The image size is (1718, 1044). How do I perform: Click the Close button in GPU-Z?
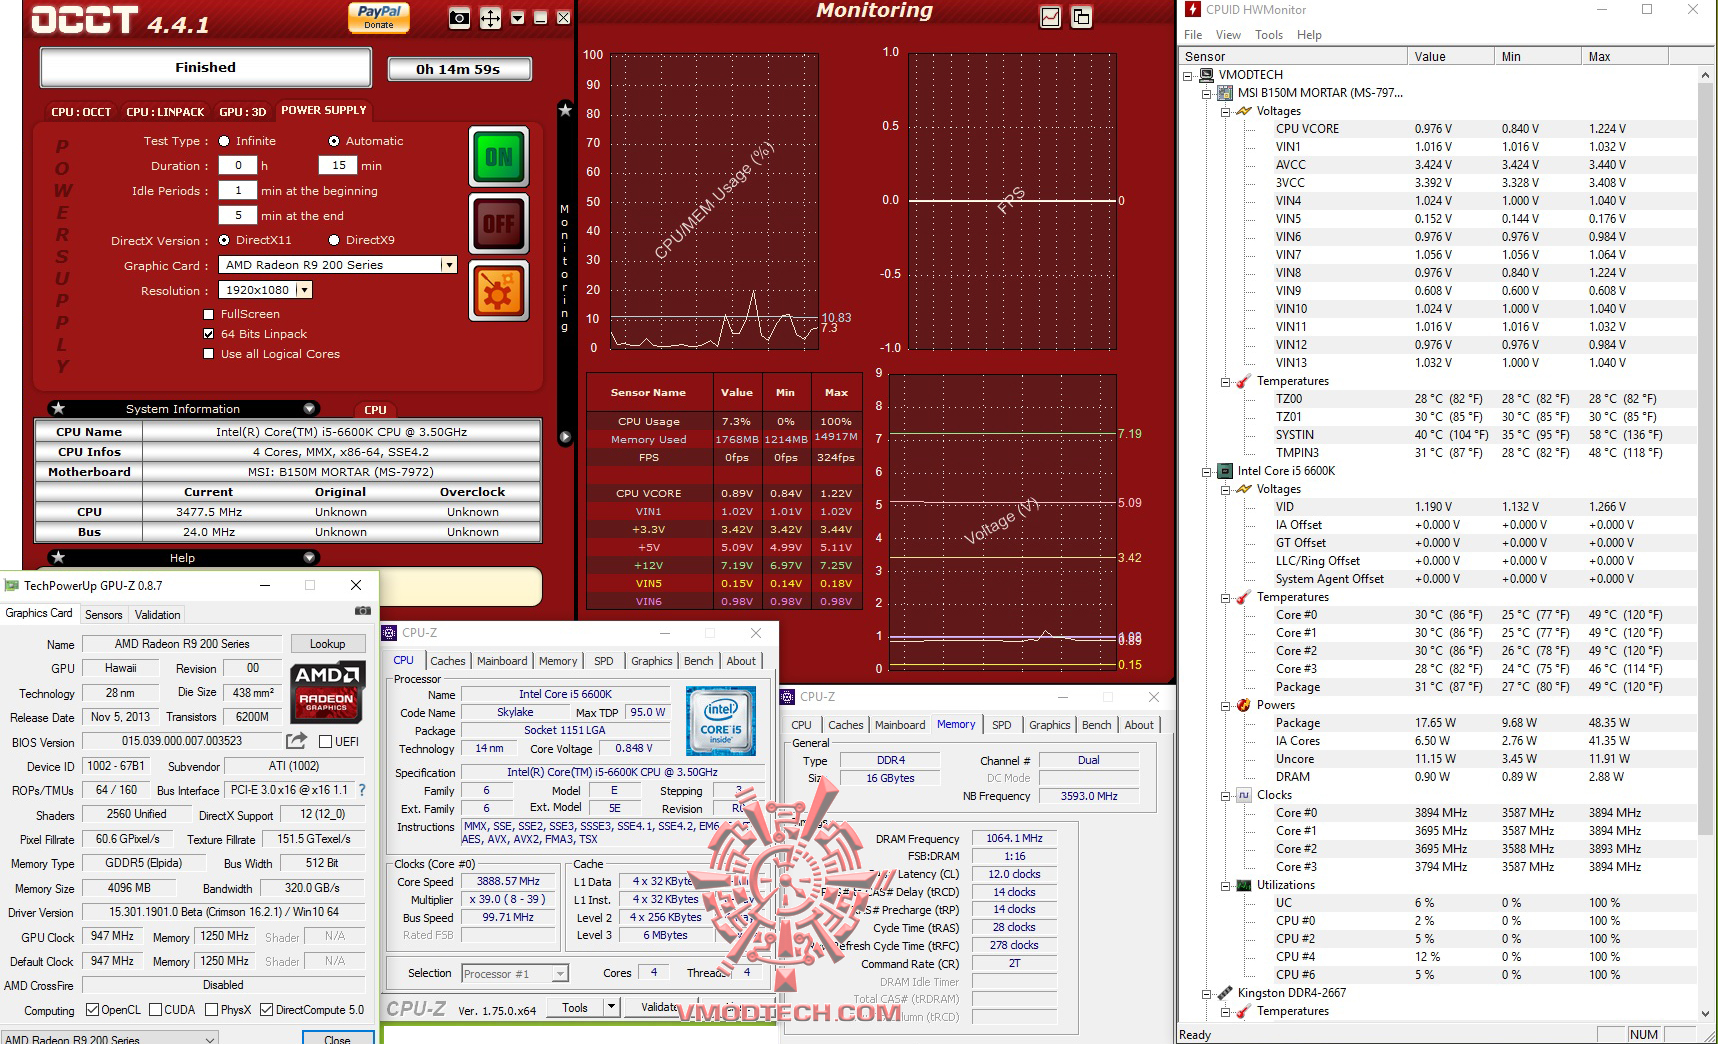337,1040
